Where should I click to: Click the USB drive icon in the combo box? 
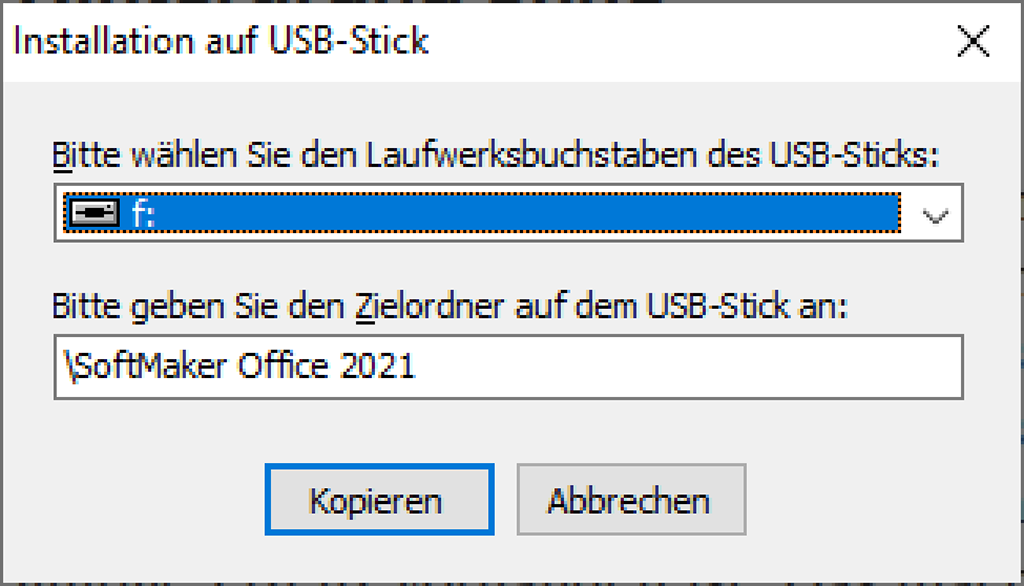pyautogui.click(x=93, y=212)
